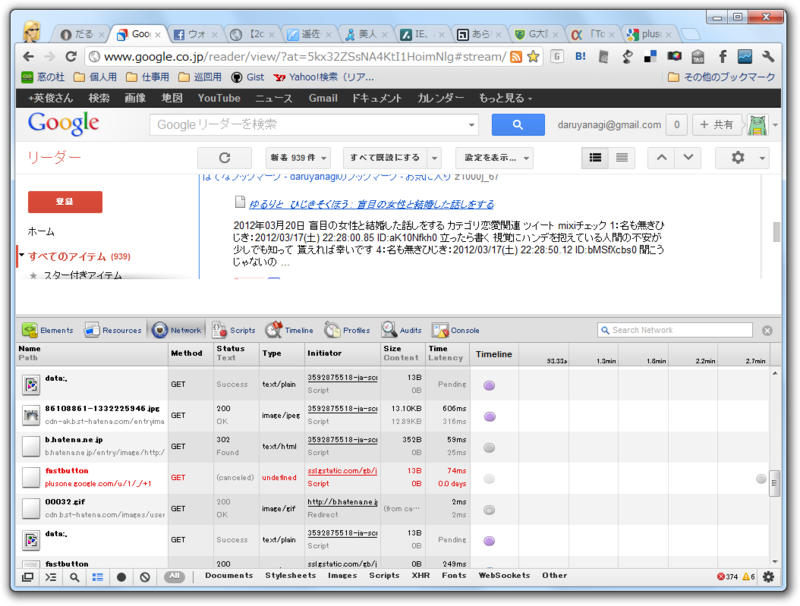Open the もっと見る menu
Screen dimensions: 800x606
point(505,98)
